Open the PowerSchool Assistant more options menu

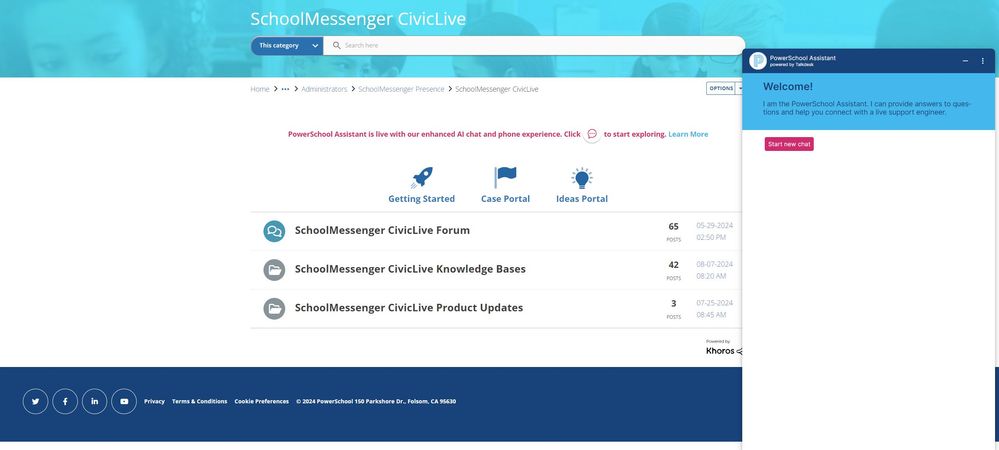982,61
